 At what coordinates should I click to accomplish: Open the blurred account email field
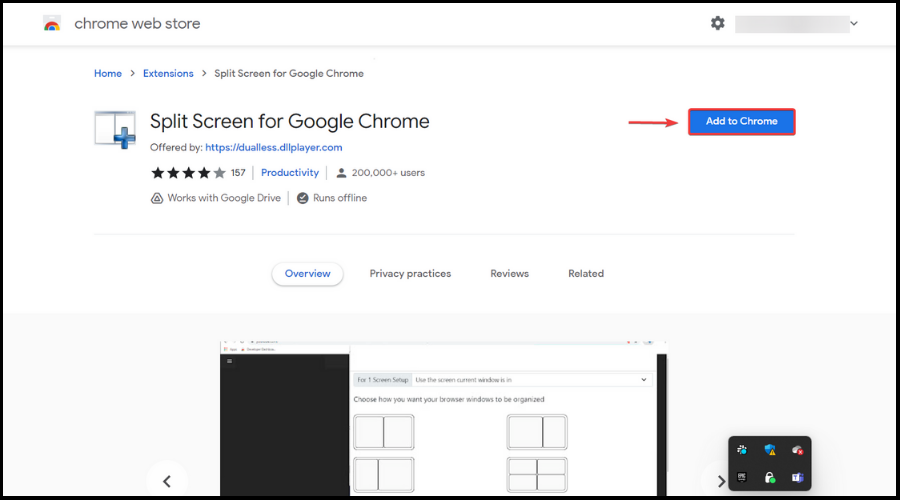(792, 24)
